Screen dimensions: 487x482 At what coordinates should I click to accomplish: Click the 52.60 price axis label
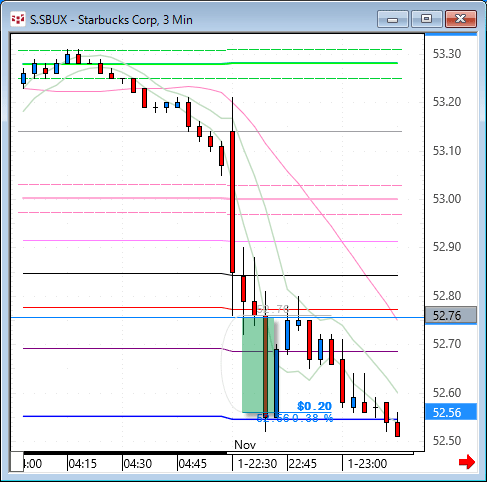coord(447,392)
